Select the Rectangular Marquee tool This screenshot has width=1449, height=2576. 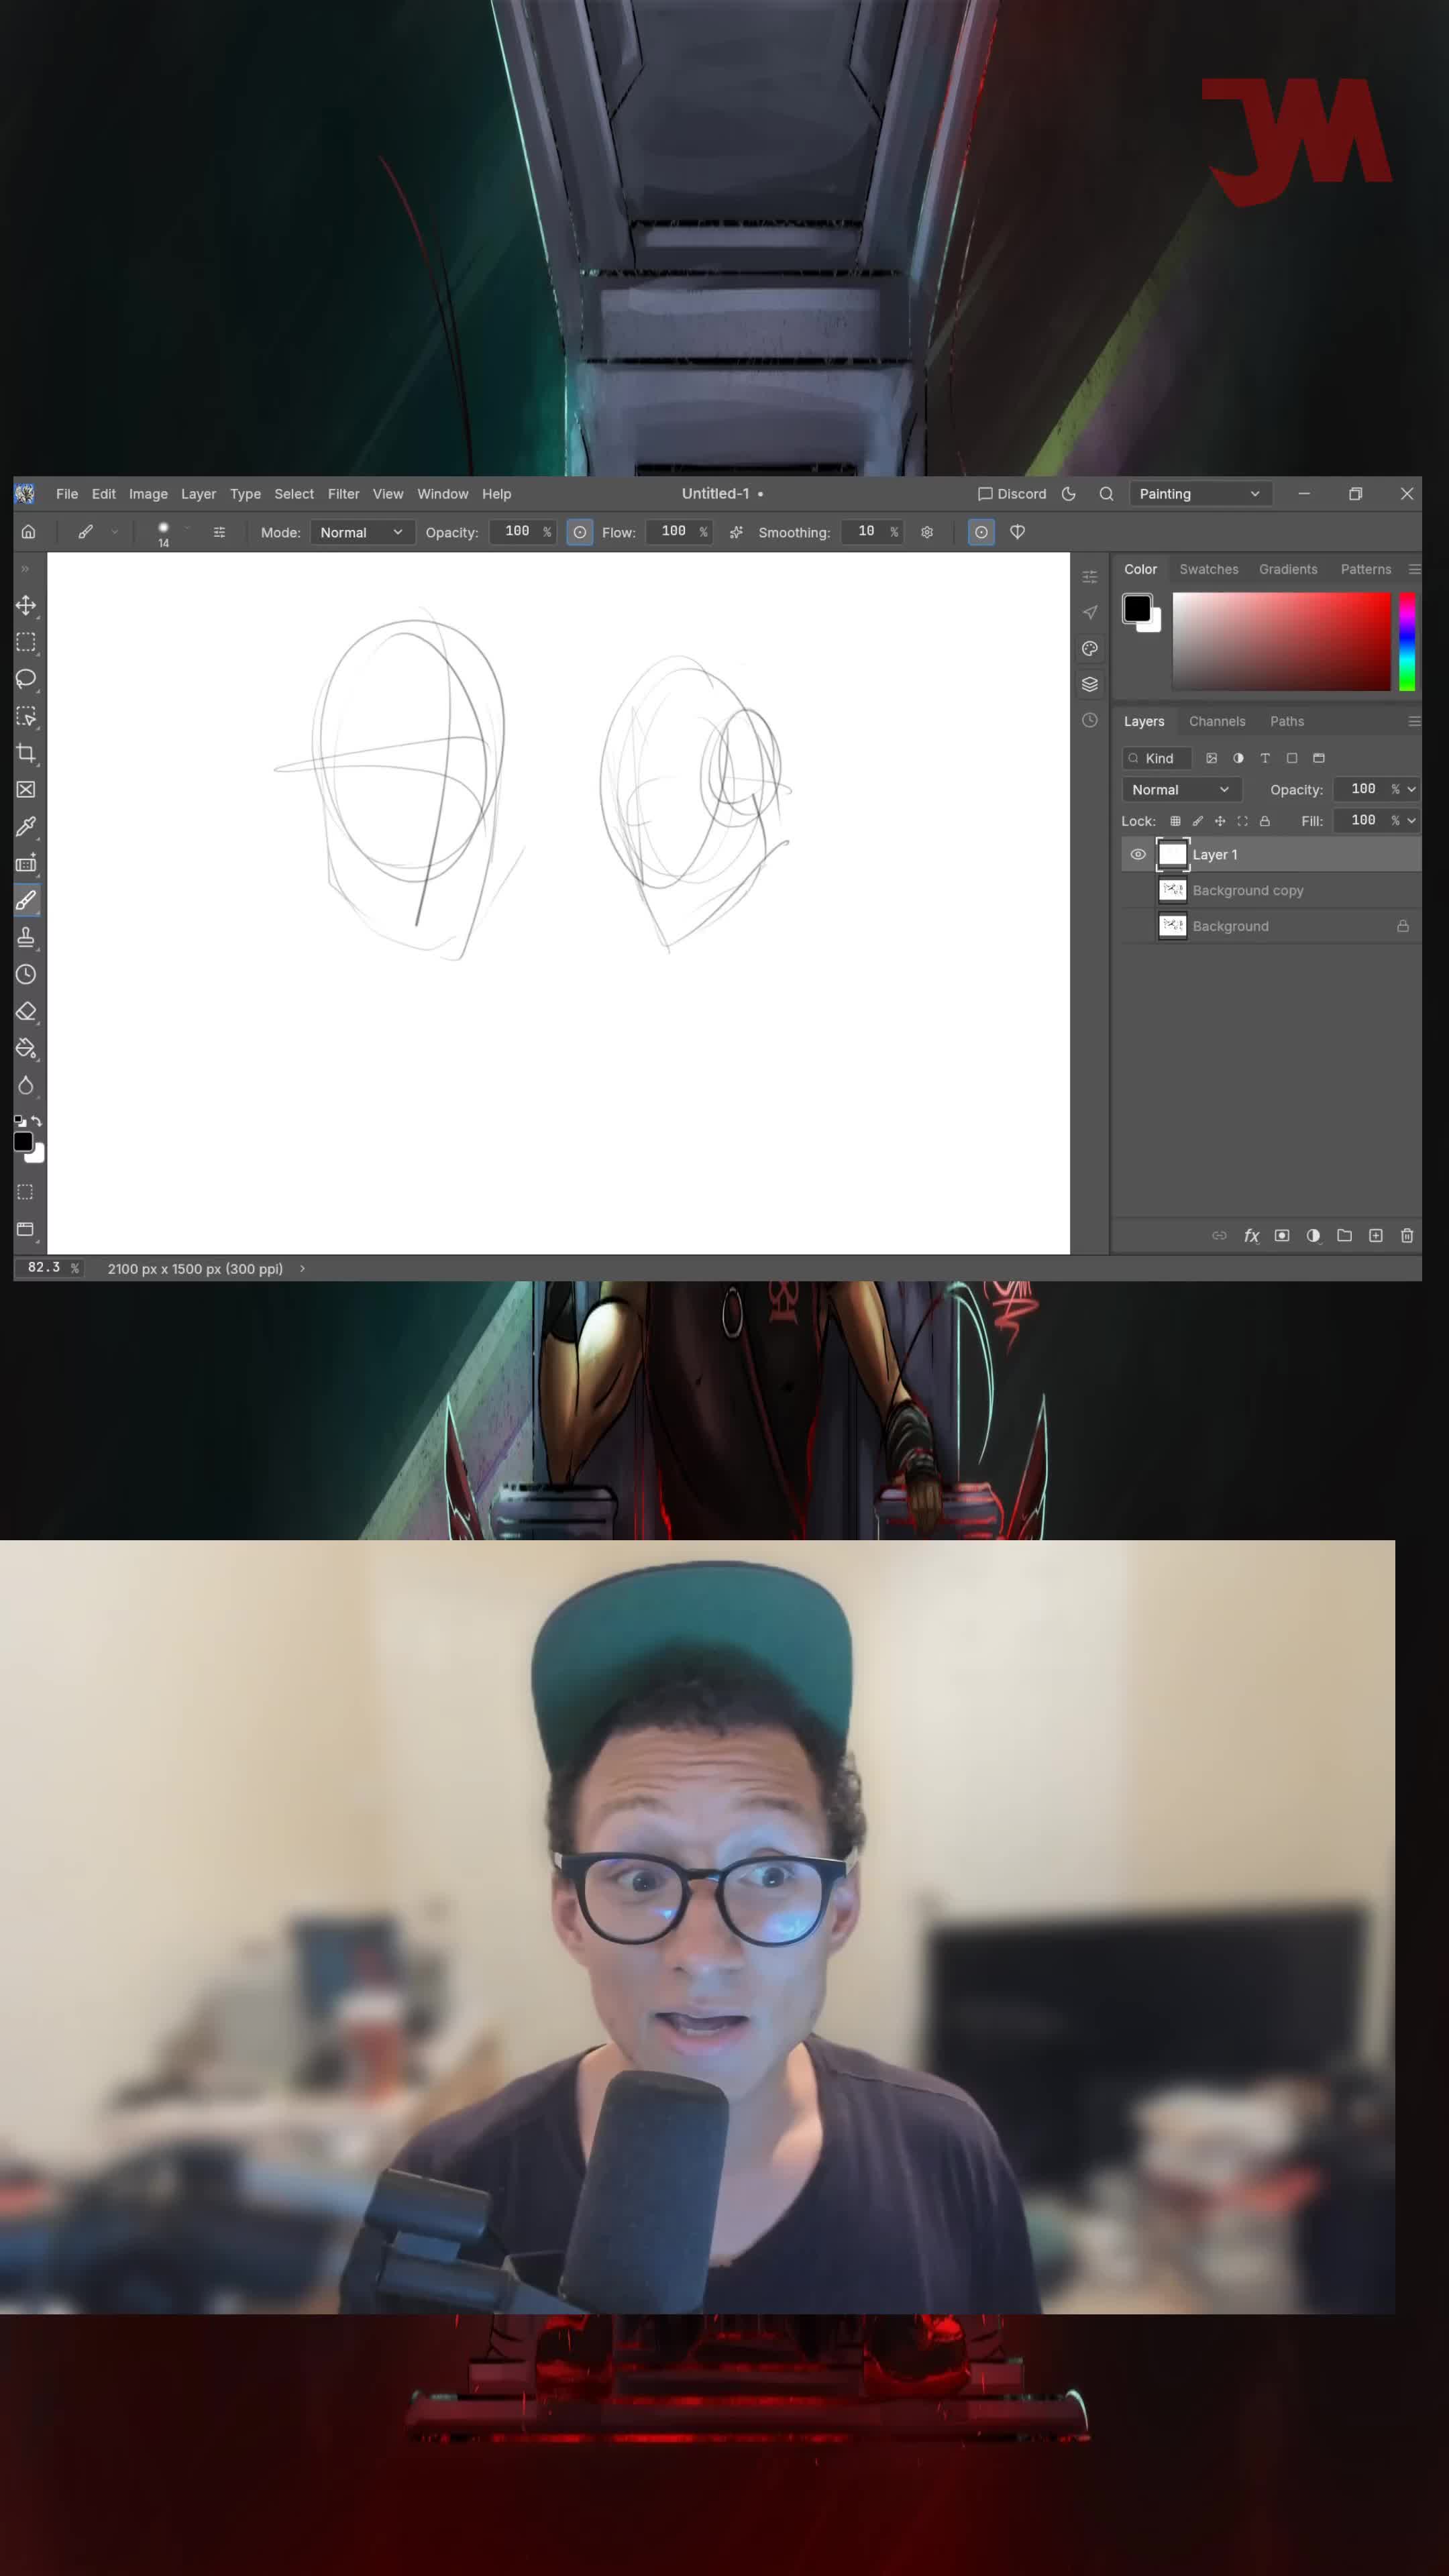tap(26, 642)
